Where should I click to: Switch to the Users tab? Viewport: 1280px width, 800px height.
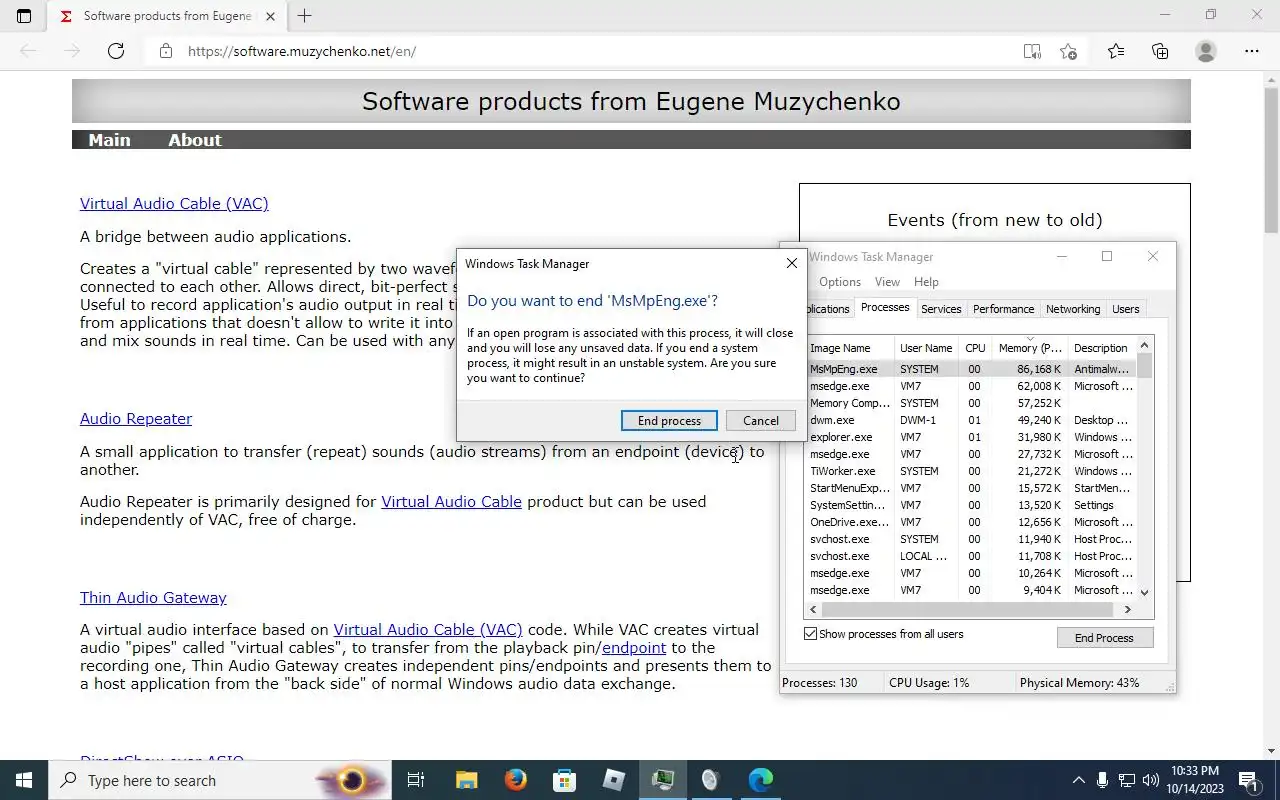[x=1125, y=309]
